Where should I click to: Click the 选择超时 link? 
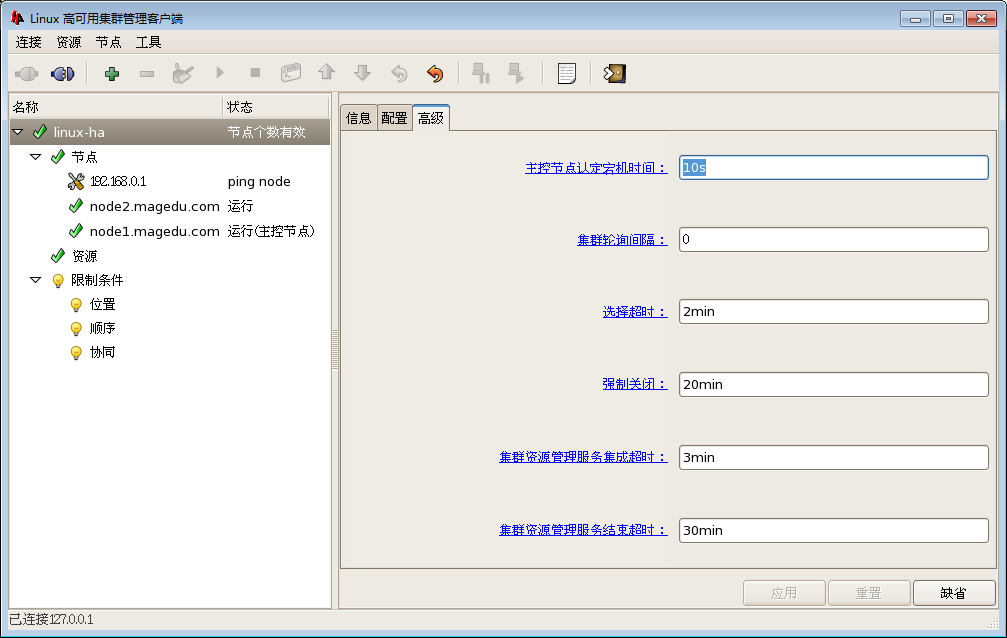pos(635,312)
